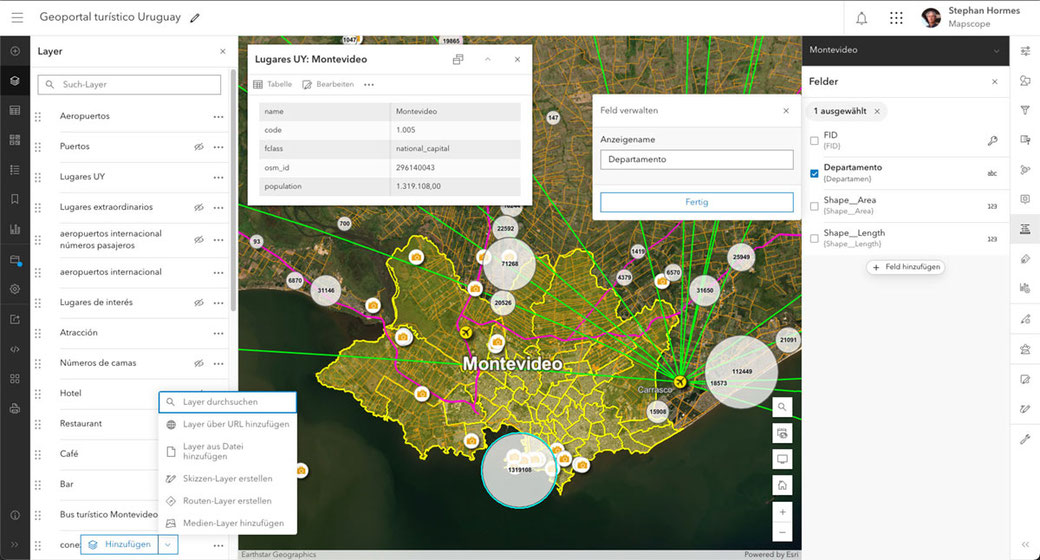Open Map properties gear icon
The image size is (1040, 560).
(x=15, y=289)
